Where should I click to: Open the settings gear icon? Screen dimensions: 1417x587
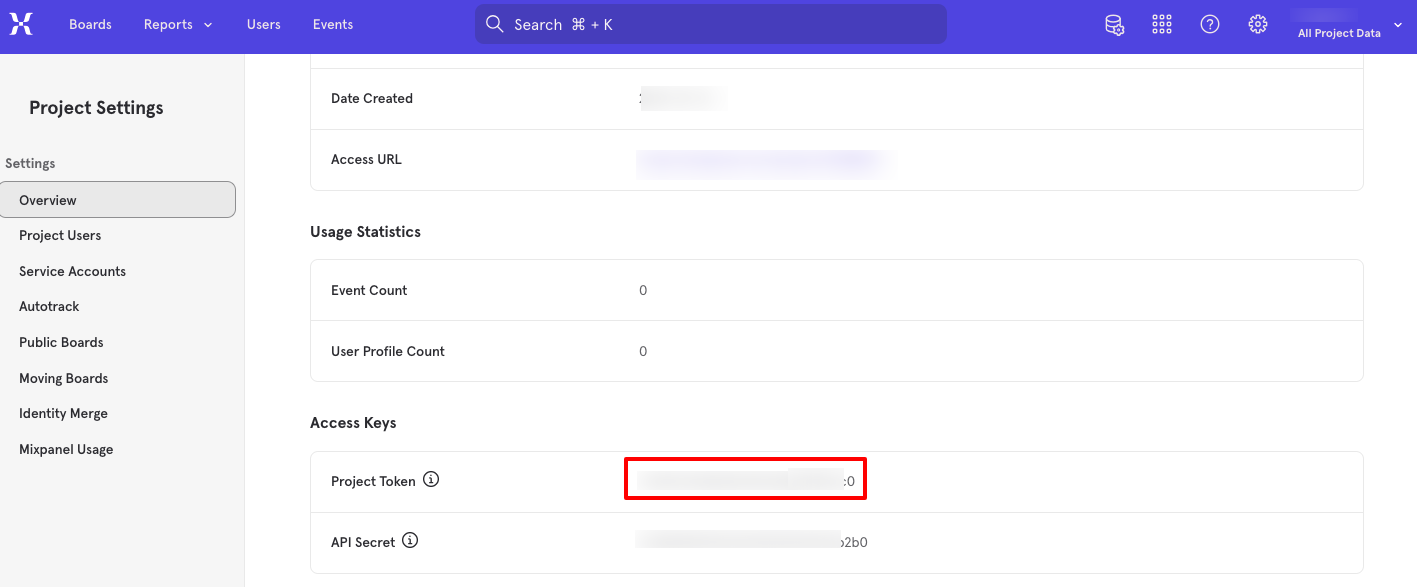point(1257,24)
